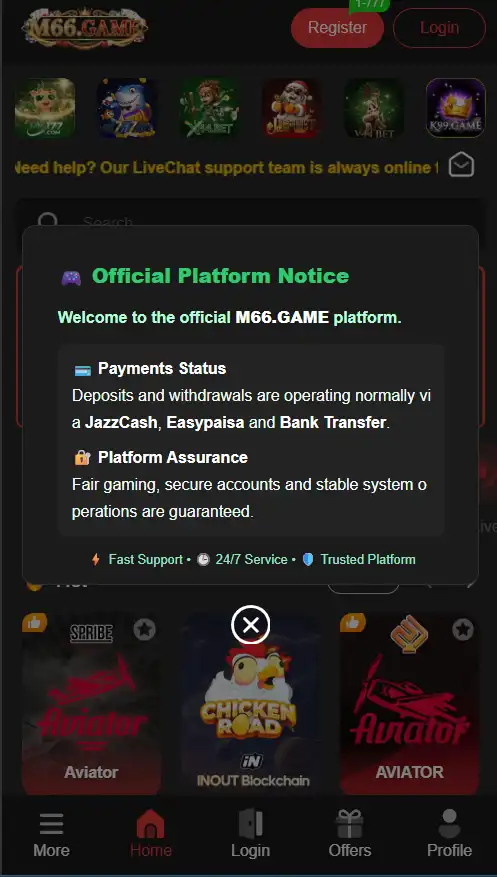This screenshot has width=497, height=877.
Task: Launch the Chicken Road game thumbnail
Action: 250,704
